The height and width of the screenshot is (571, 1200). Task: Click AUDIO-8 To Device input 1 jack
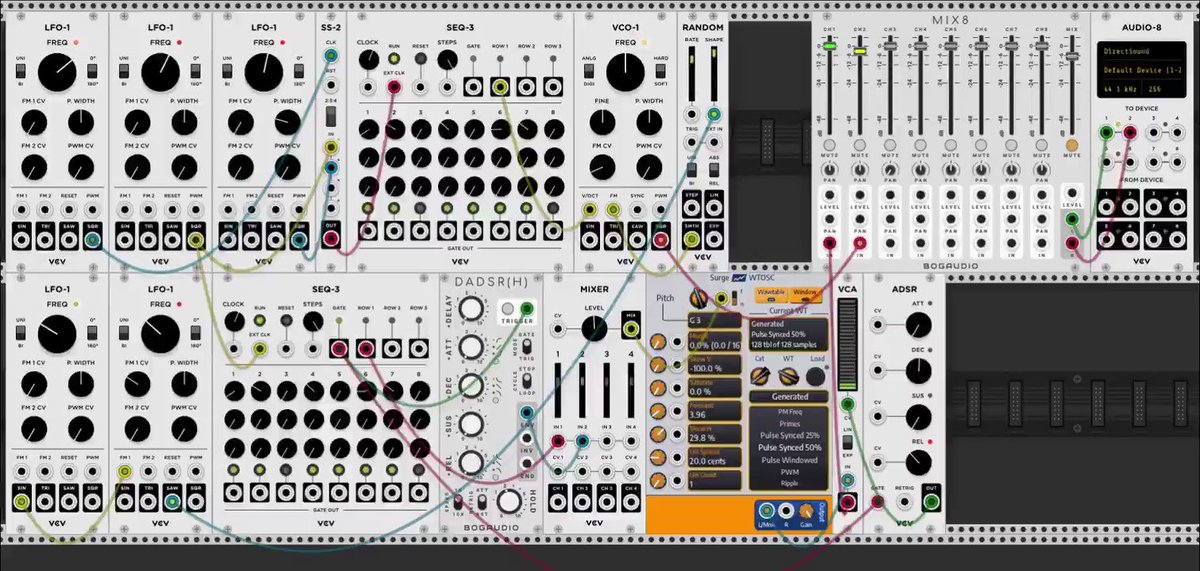1107,132
